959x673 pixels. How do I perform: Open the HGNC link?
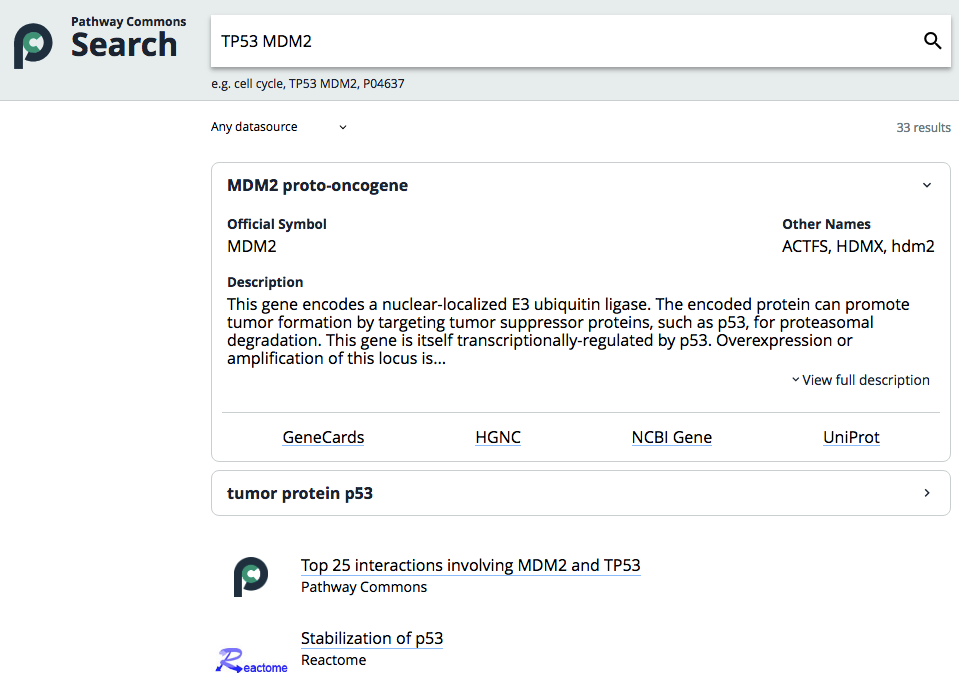(x=498, y=437)
